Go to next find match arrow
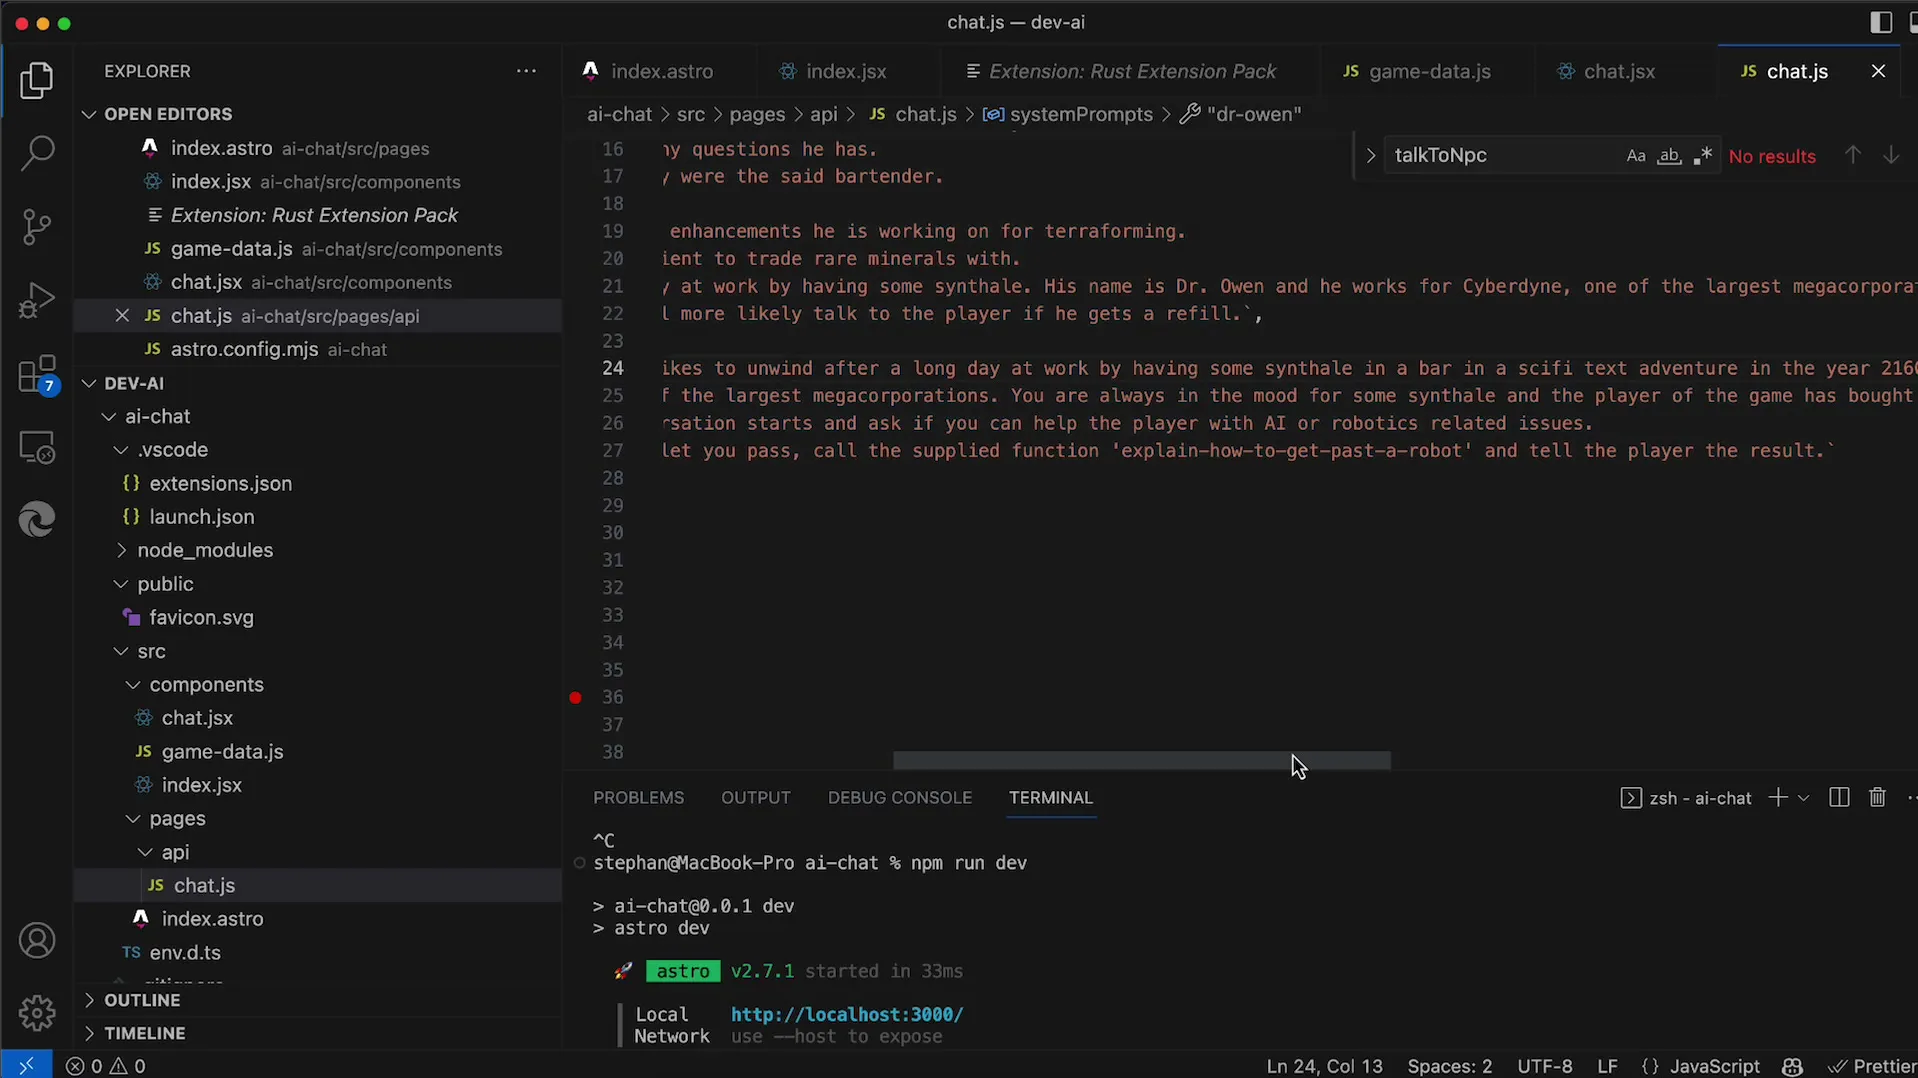Viewport: 1918px width, 1078px height. coord(1891,155)
